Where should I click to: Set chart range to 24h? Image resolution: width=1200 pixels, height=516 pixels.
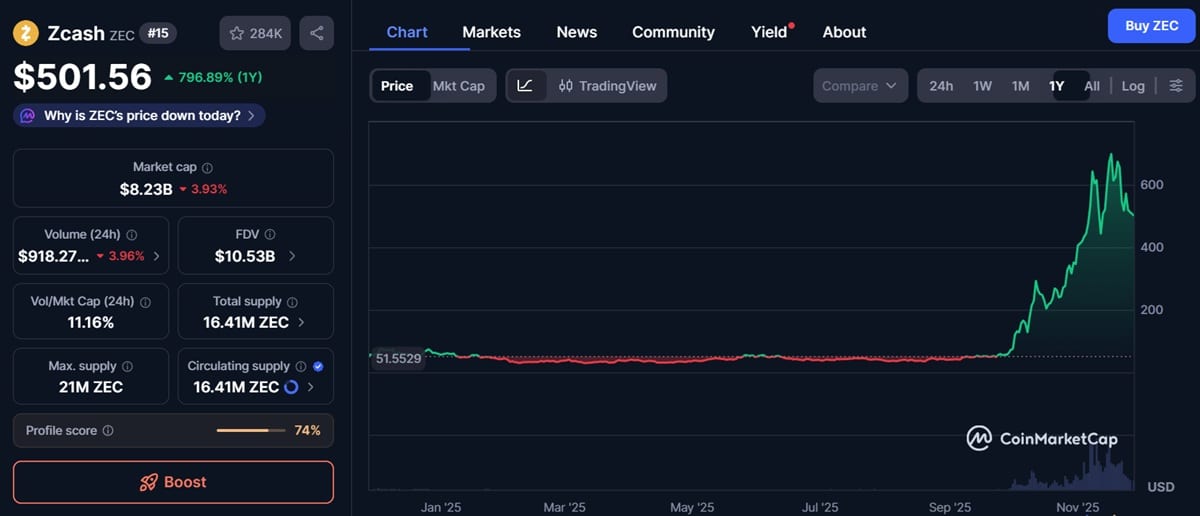[941, 86]
